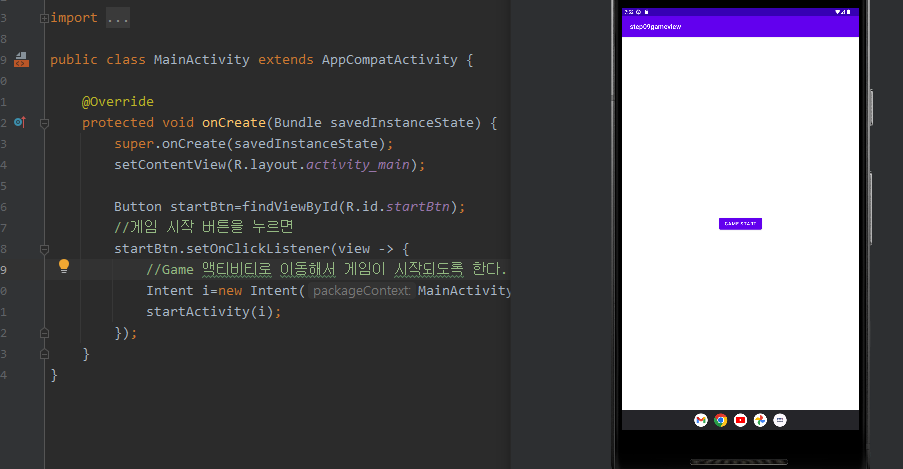Click the italic activity_main layout reference

[x=358, y=165]
